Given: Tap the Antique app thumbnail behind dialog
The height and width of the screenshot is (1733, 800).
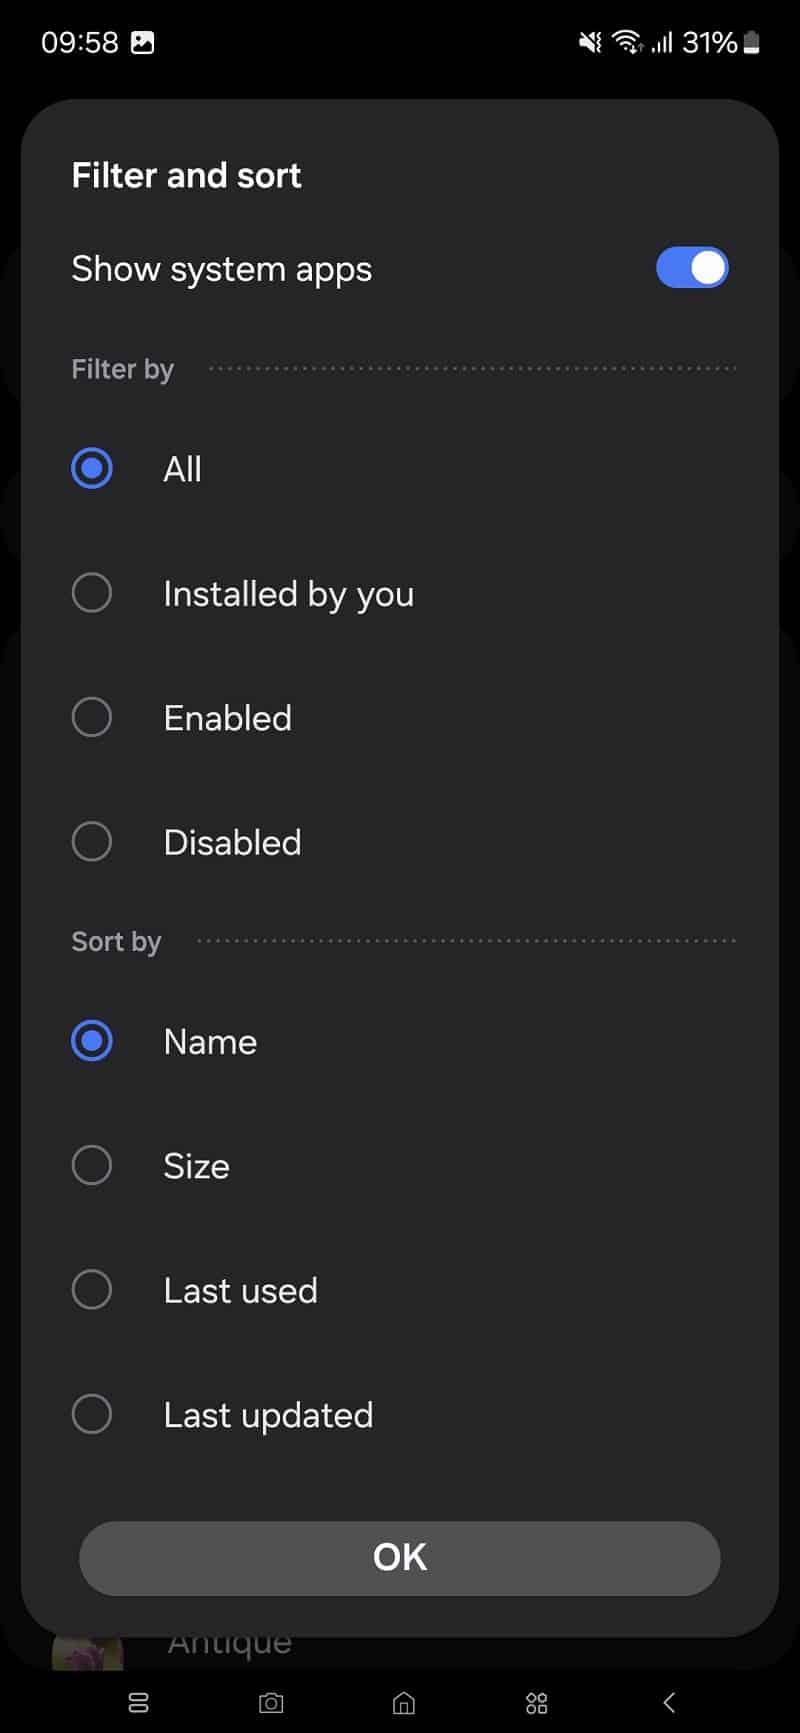Looking at the screenshot, I should 88,1653.
